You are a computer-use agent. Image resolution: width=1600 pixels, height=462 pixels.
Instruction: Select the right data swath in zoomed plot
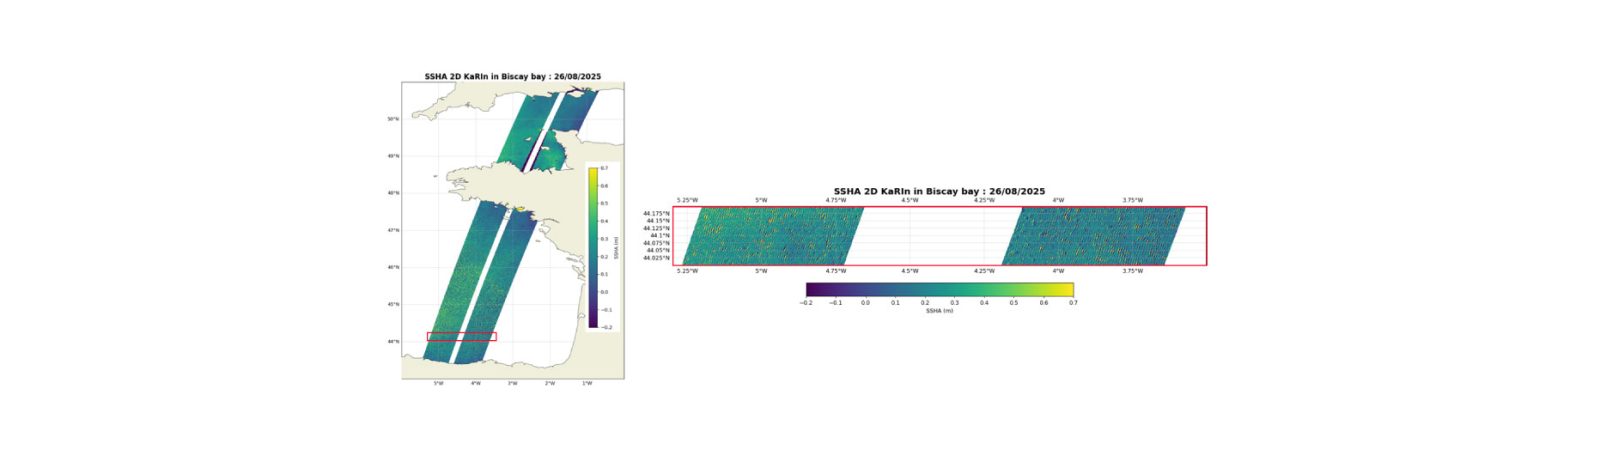pos(1093,236)
